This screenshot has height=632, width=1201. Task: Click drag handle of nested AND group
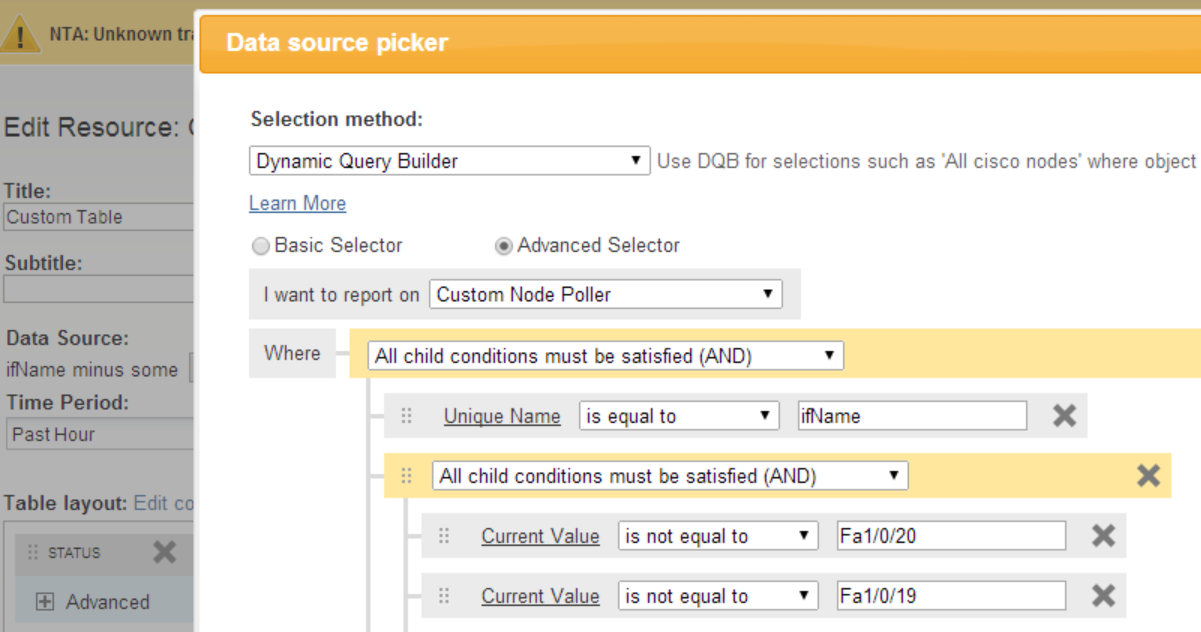tap(406, 476)
